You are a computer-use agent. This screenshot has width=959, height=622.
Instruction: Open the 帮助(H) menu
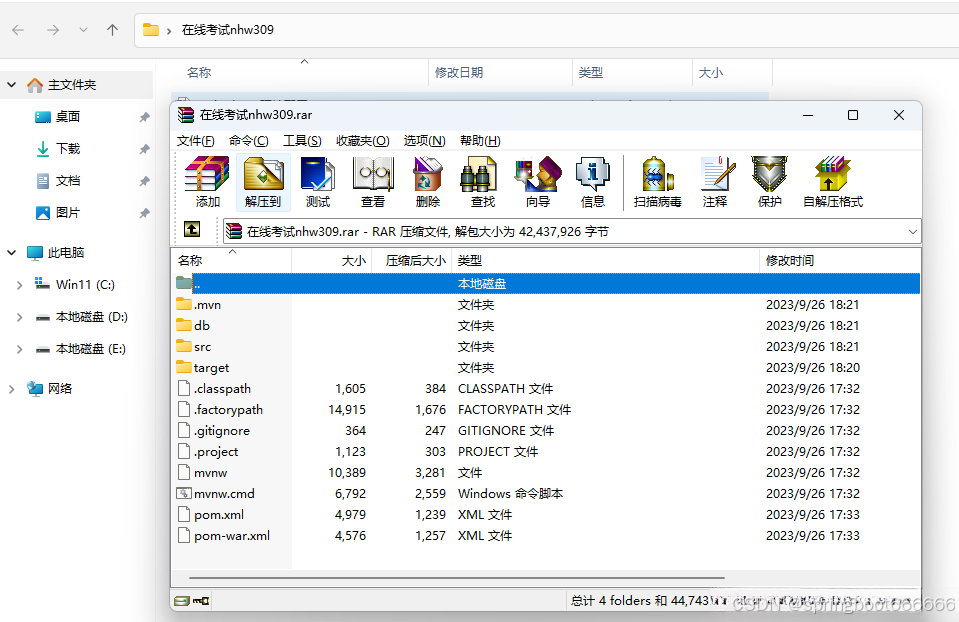(480, 141)
